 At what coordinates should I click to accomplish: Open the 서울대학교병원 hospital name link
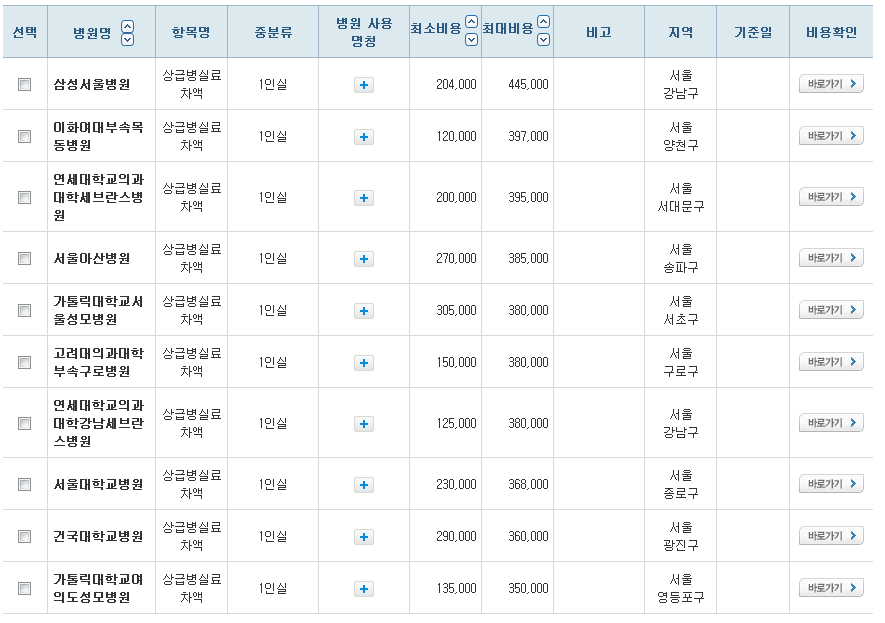[99, 485]
